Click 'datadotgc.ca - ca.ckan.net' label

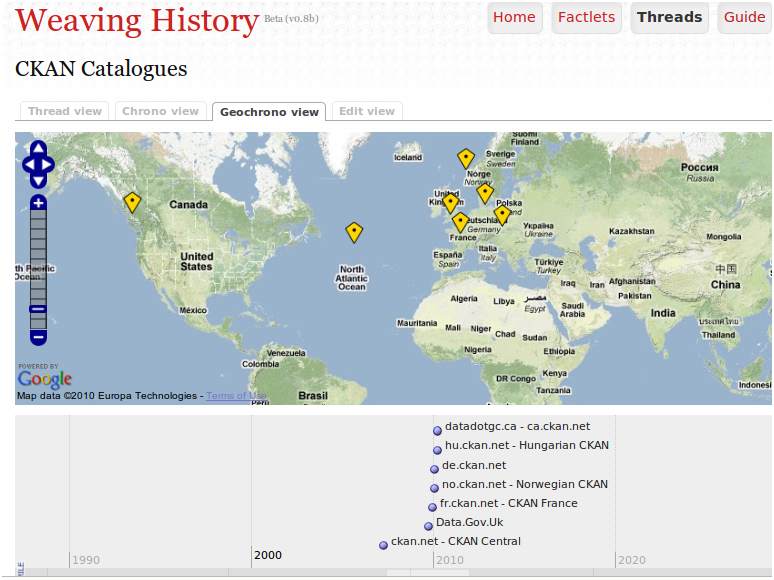click(517, 426)
